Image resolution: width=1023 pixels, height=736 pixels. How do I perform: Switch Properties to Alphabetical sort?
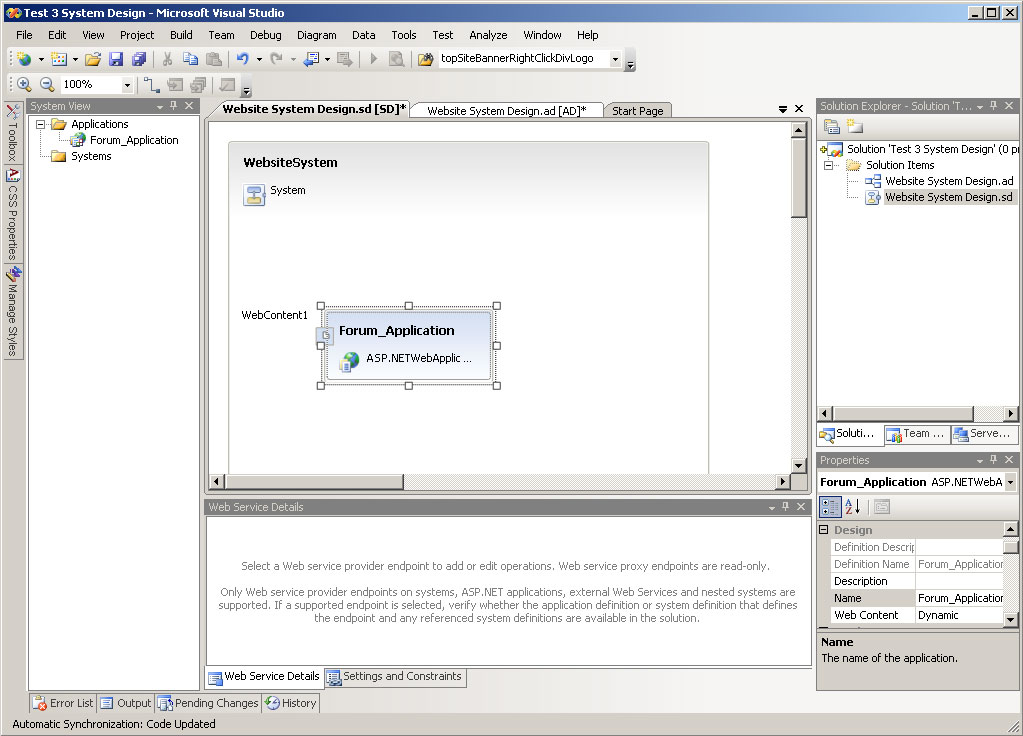[x=853, y=506]
